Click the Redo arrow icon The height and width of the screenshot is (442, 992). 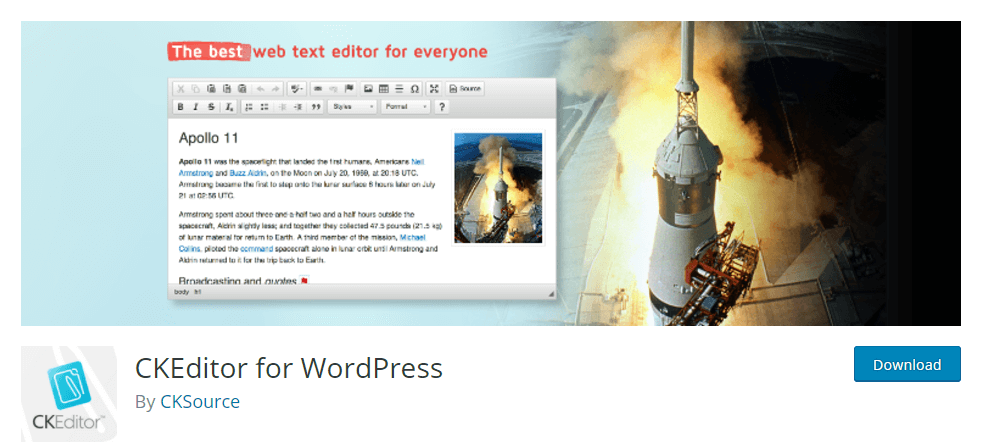[275, 89]
